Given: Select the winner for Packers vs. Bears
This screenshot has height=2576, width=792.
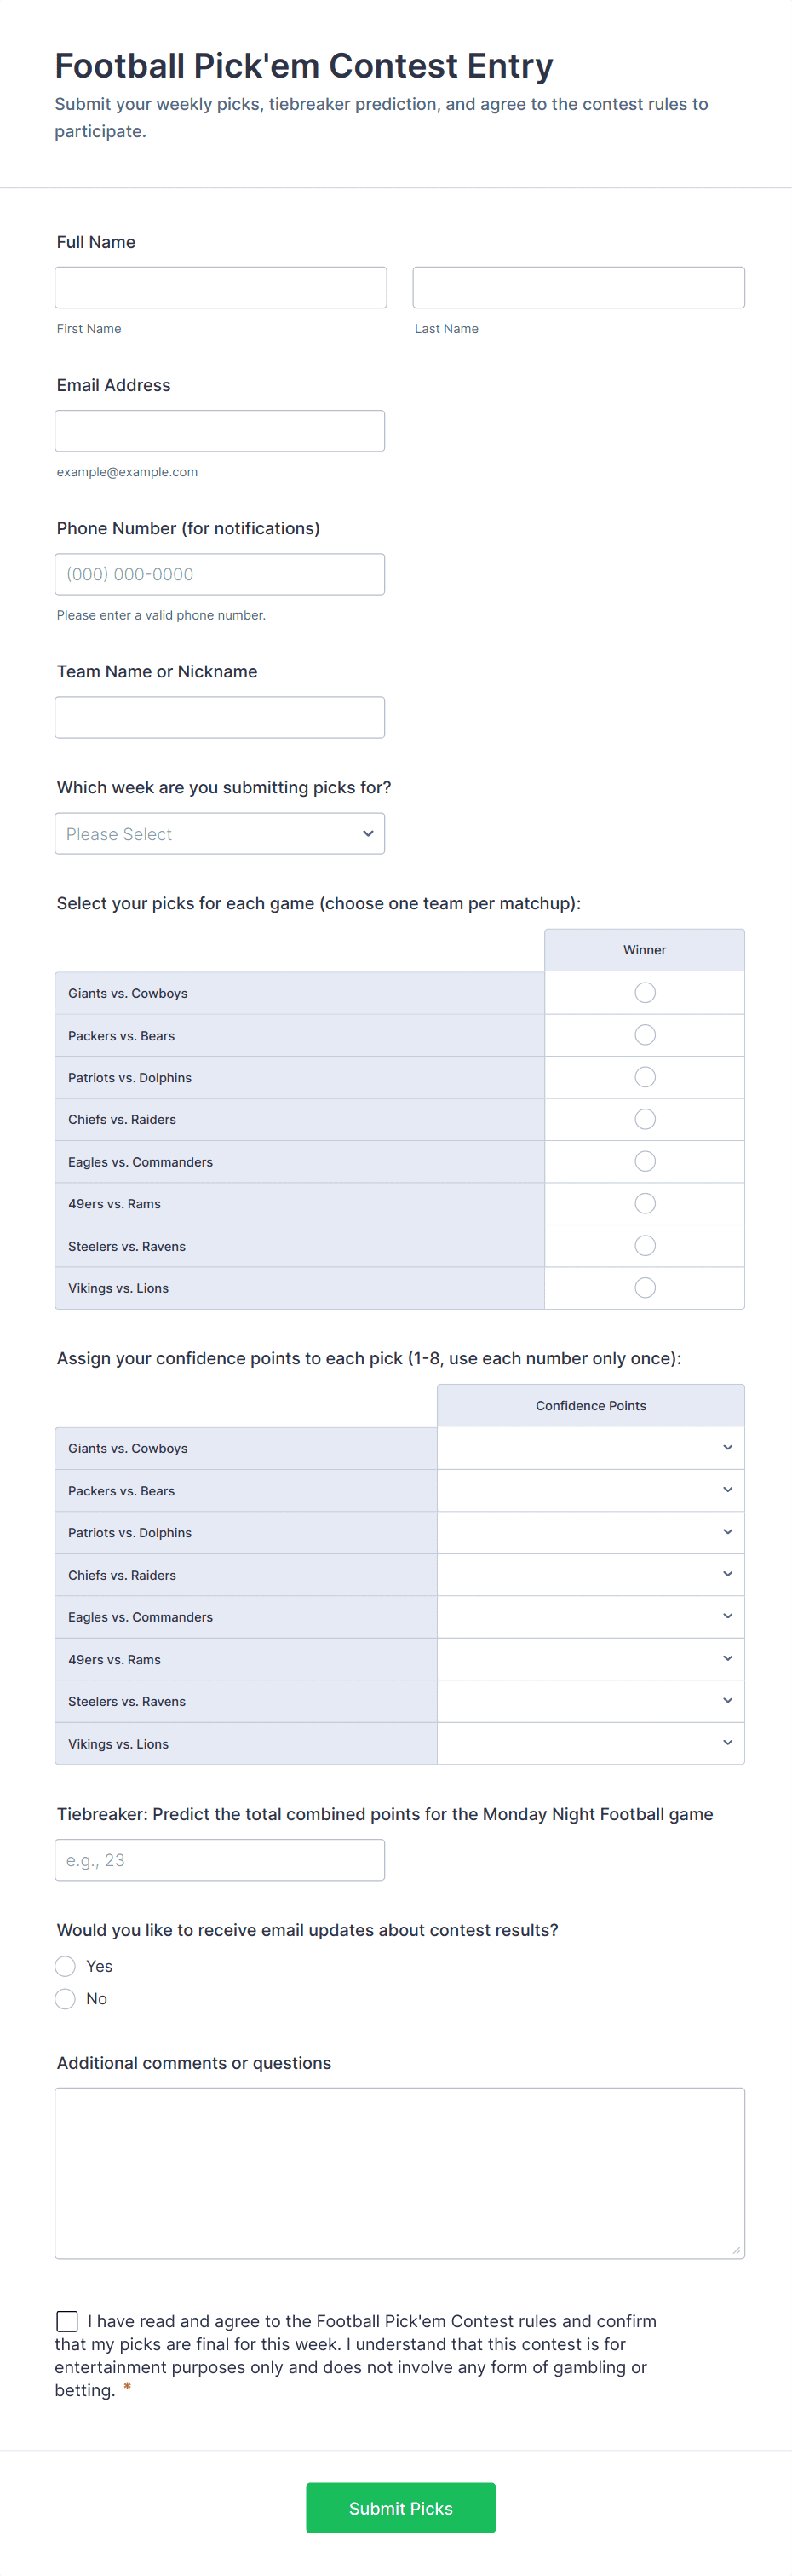Looking at the screenshot, I should 644,1034.
